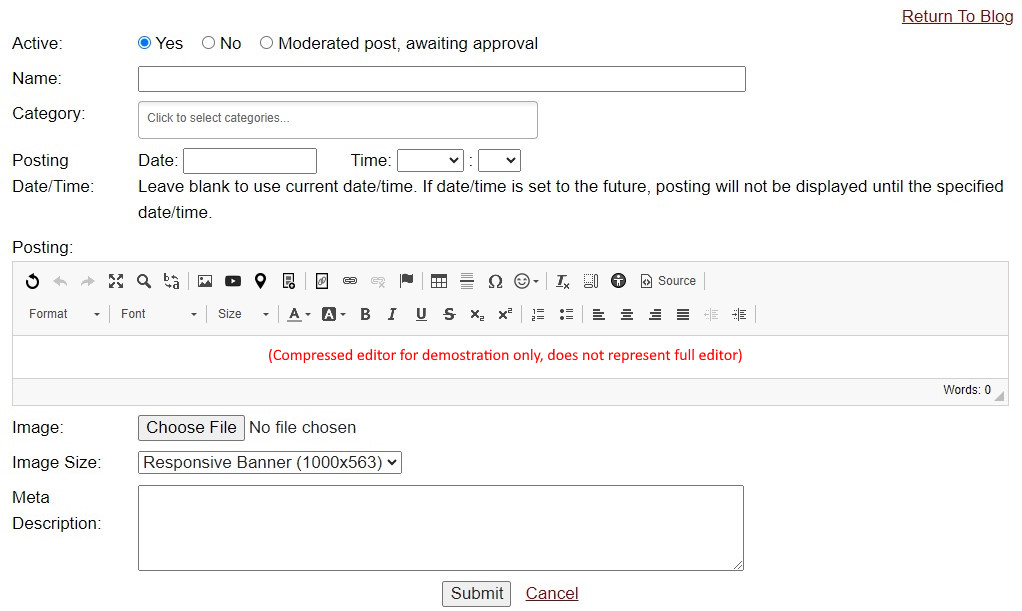Choose Moderated post, awaiting approval

click(266, 43)
